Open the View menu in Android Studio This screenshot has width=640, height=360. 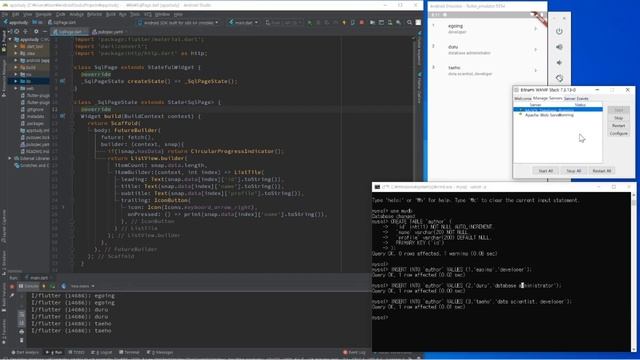click(x=27, y=14)
